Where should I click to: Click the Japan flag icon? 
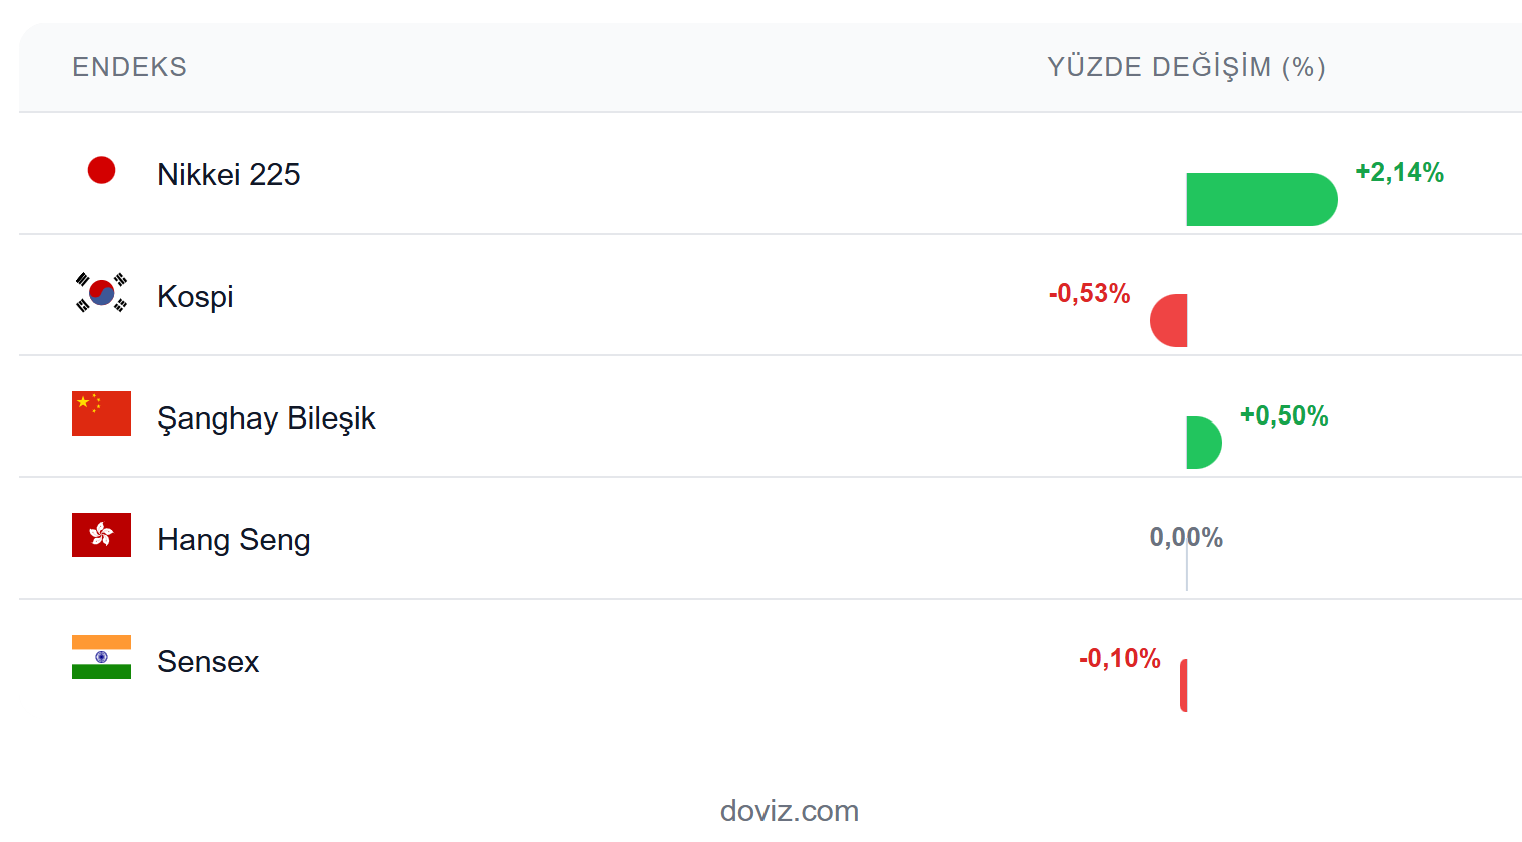pos(101,171)
